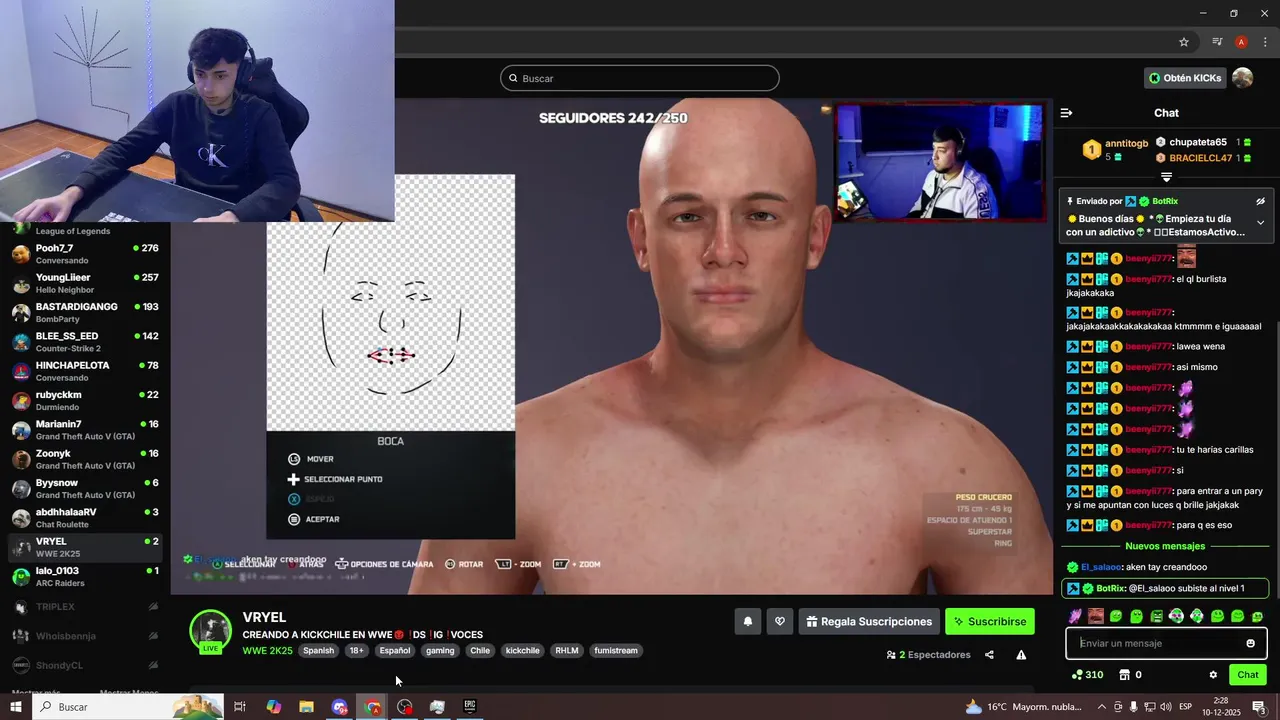Collapse the chat panel arrow icon
Viewport: 1280px width, 720px height.
coord(1066,113)
